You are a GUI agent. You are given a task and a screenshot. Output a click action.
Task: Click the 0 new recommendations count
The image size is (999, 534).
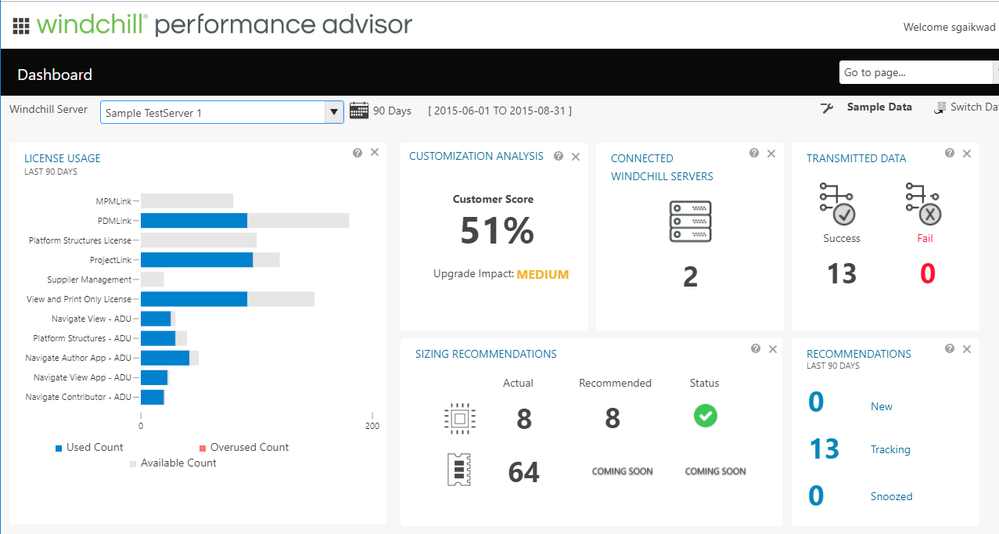pyautogui.click(x=816, y=402)
